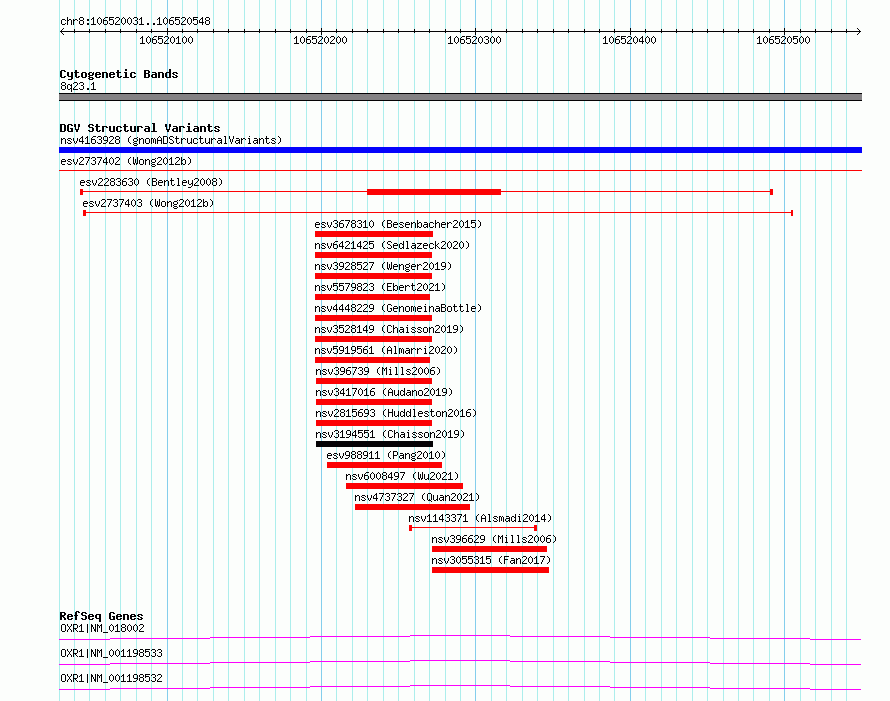890x701 pixels.
Task: Select the red bar under nsv4448229
Action: coord(373,318)
